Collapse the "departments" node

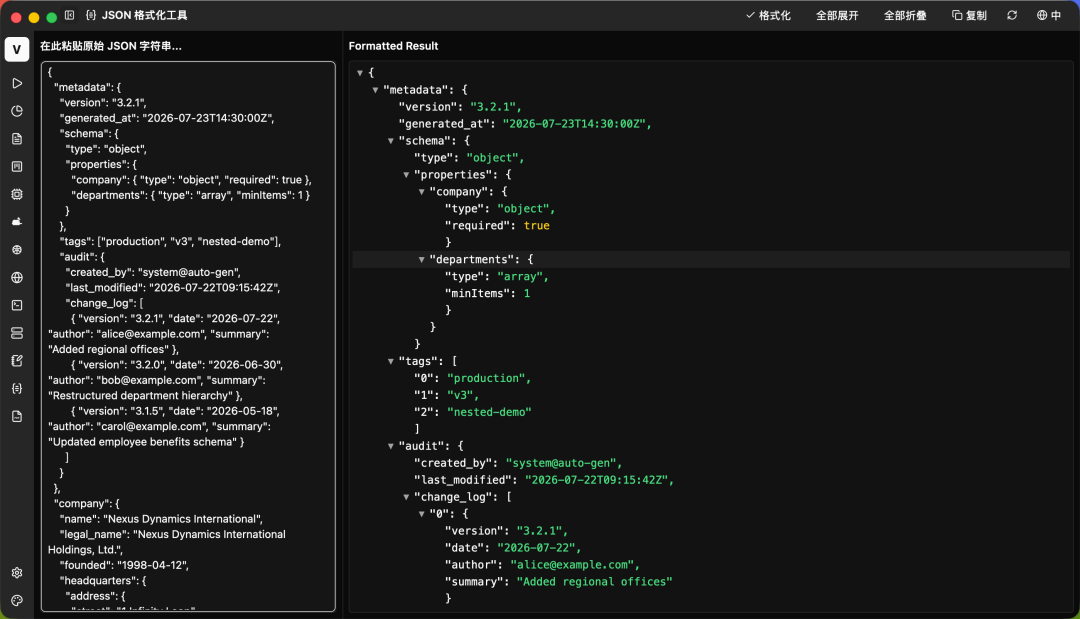coord(422,260)
